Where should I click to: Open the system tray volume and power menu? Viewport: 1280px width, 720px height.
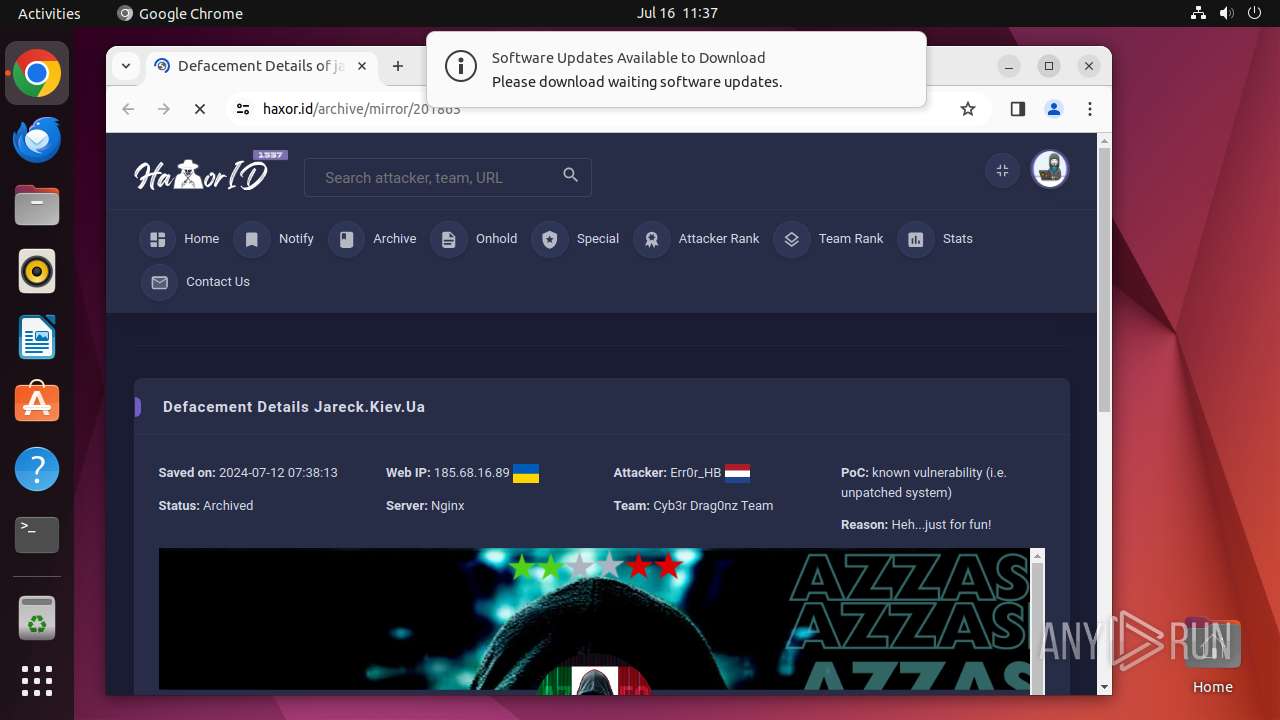click(x=1227, y=13)
